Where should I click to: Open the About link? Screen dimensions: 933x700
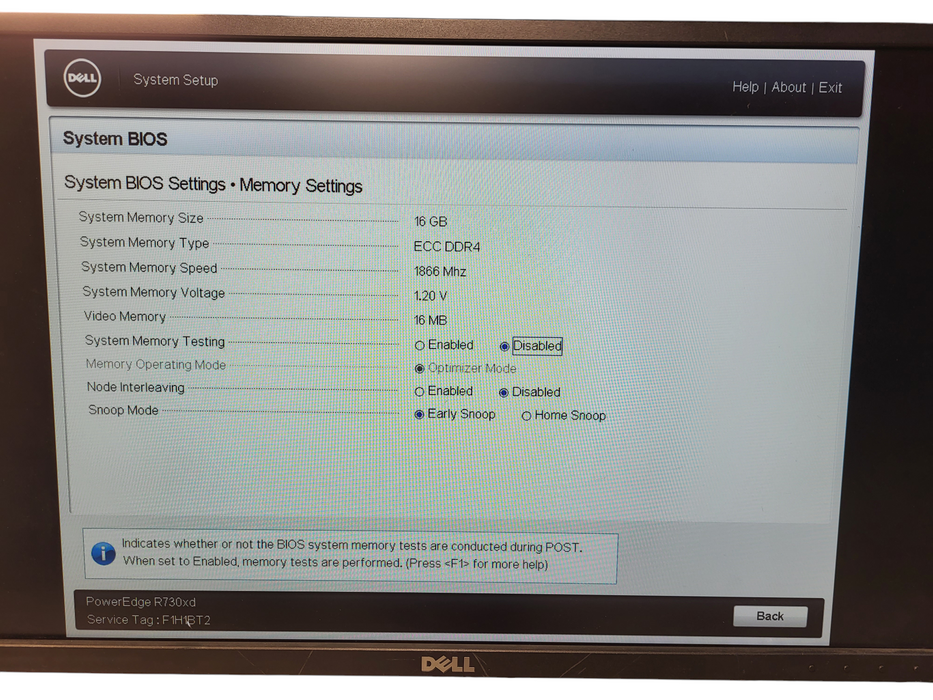pos(788,88)
